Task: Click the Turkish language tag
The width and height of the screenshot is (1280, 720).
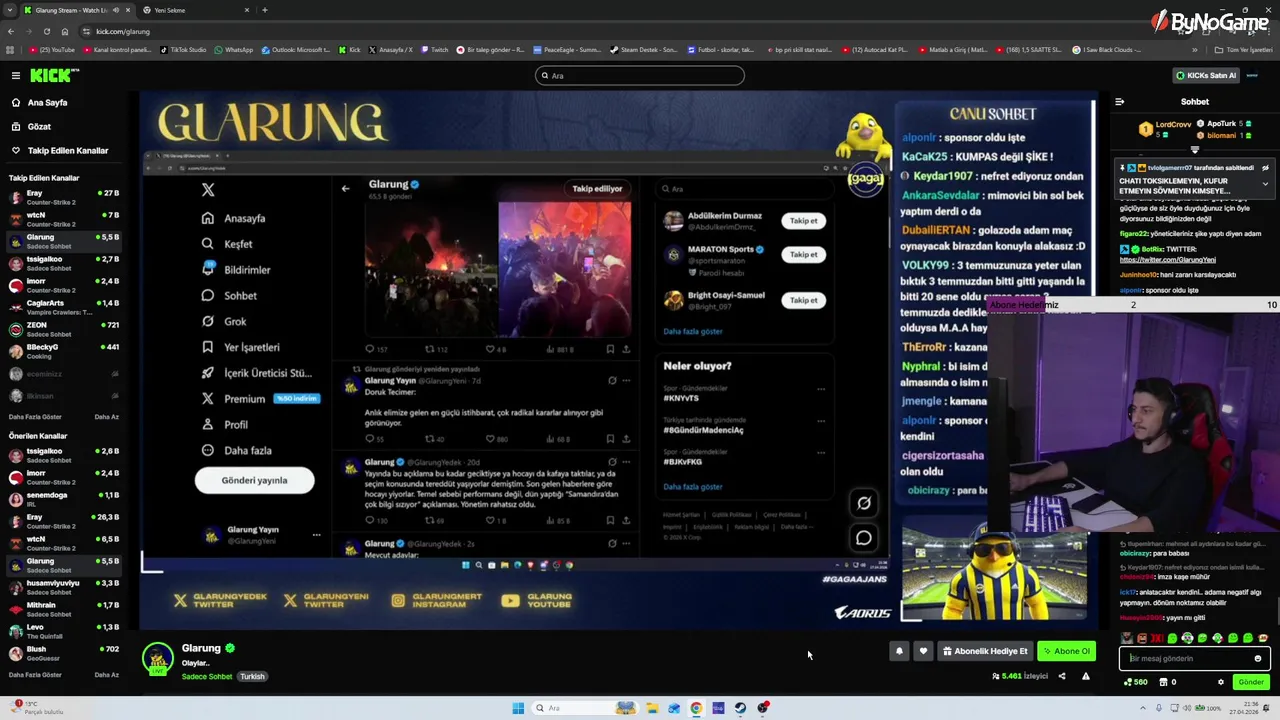Action: [x=252, y=677]
